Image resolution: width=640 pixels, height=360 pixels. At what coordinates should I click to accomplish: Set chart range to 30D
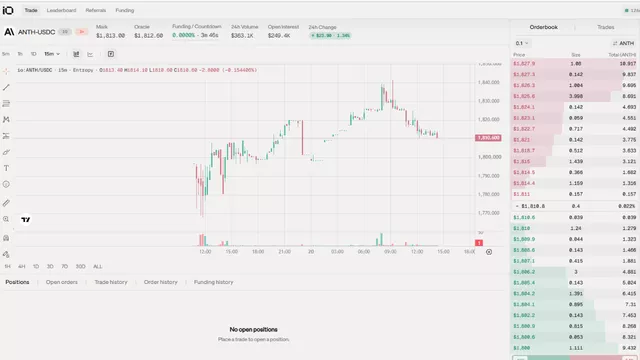pyautogui.click(x=80, y=267)
